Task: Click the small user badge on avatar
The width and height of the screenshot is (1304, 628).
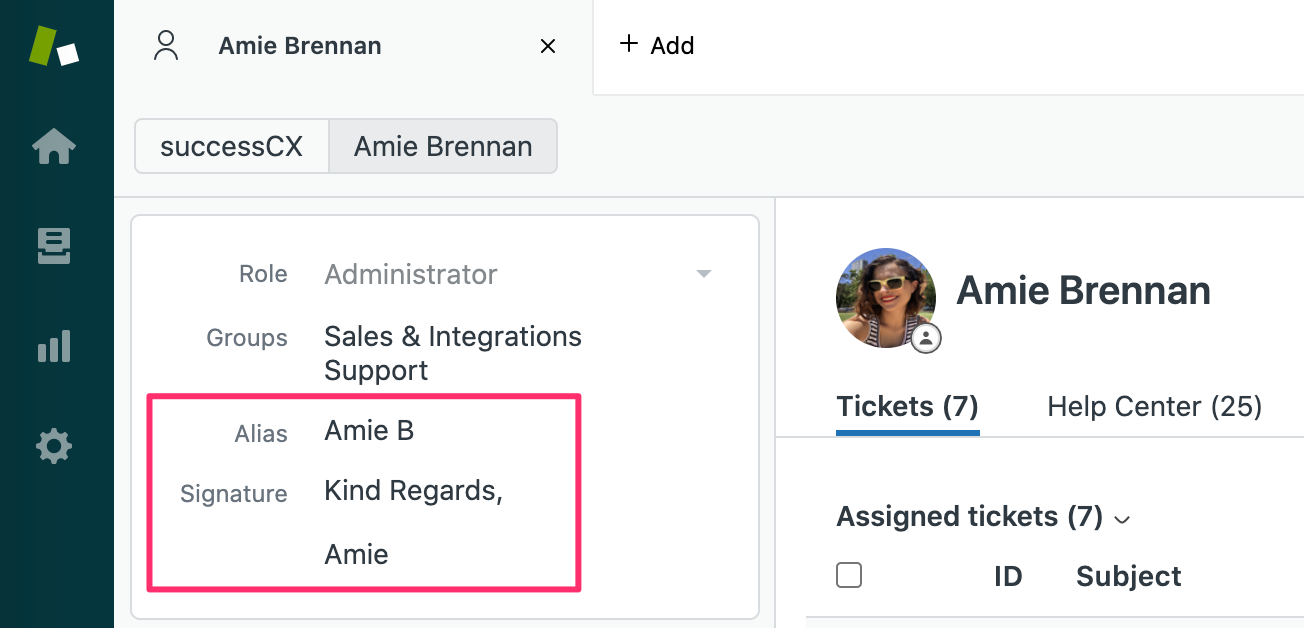Action: [x=926, y=338]
